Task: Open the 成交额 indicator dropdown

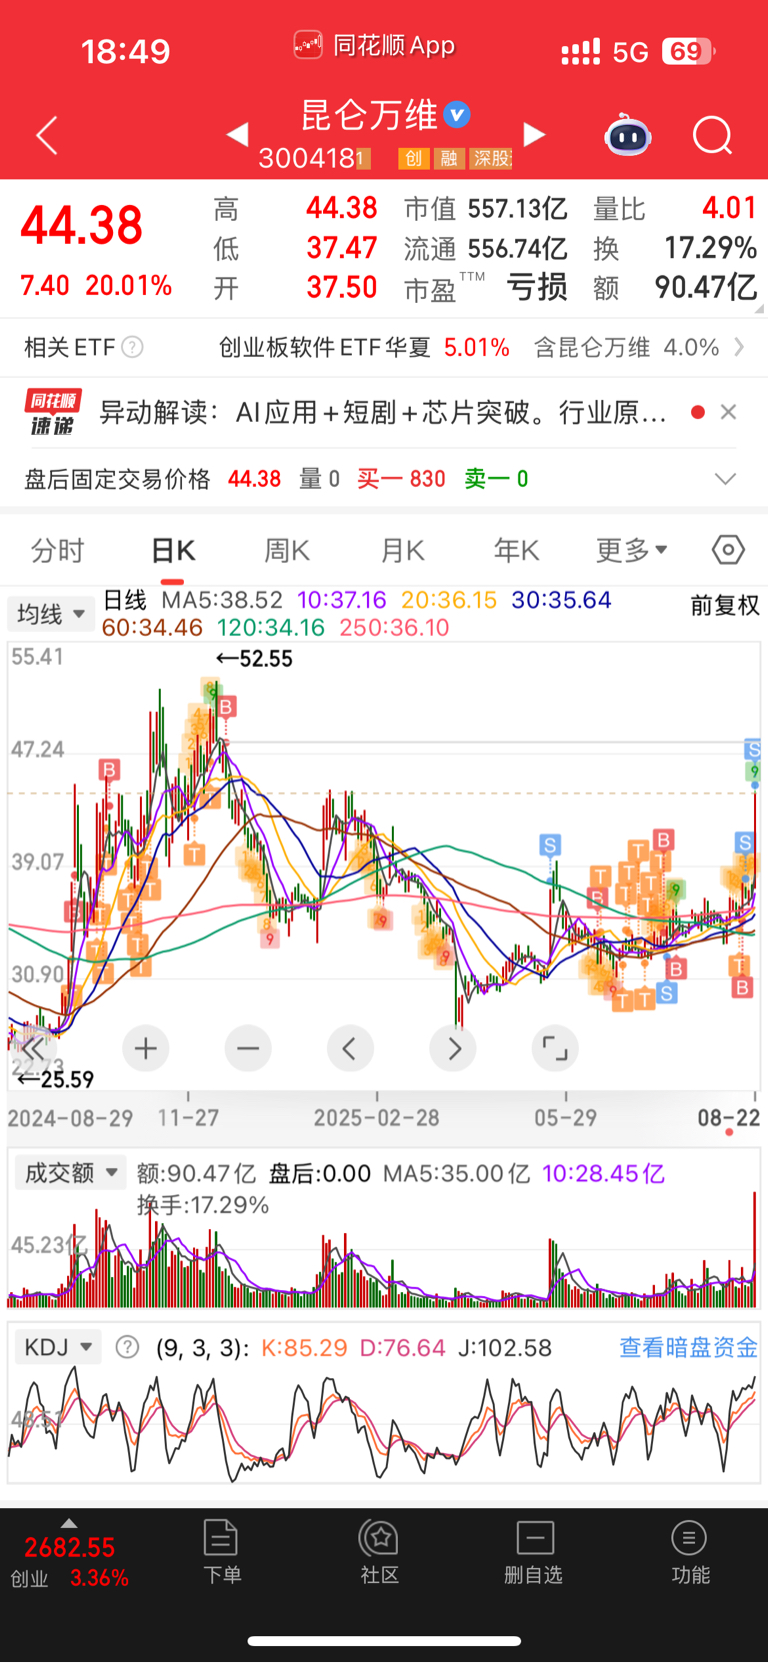Action: 70,1172
